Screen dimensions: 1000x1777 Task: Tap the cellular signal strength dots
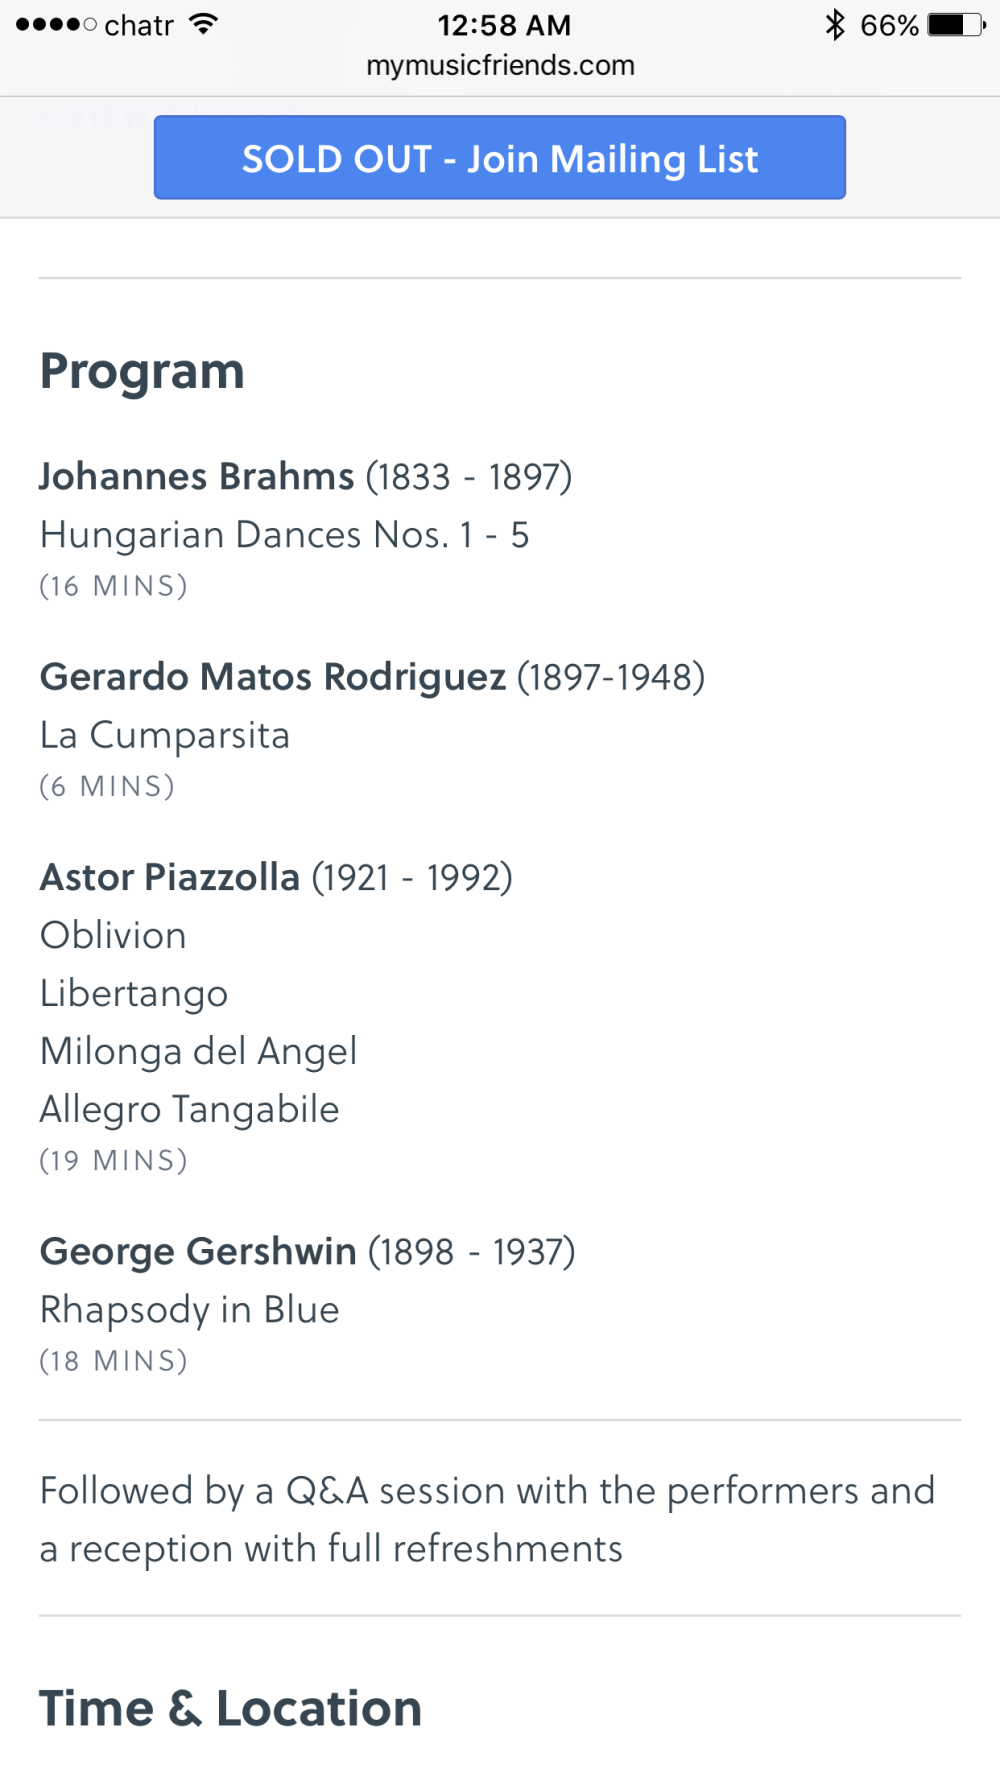56,25
